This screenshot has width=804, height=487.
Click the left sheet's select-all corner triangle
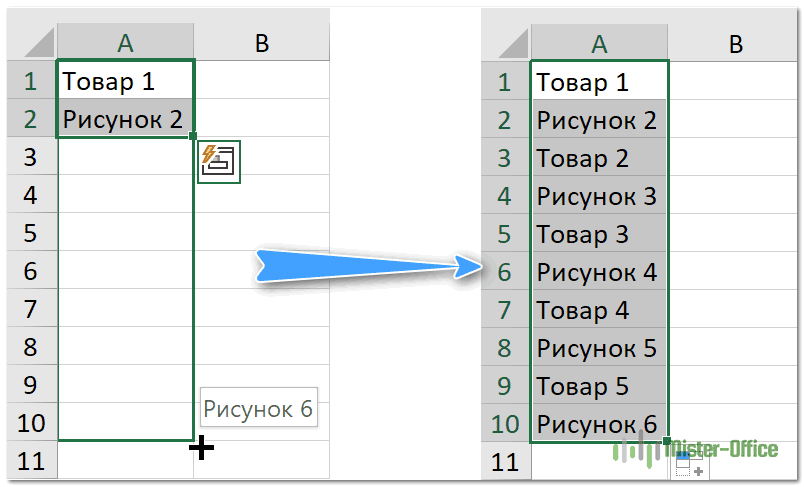[38, 43]
